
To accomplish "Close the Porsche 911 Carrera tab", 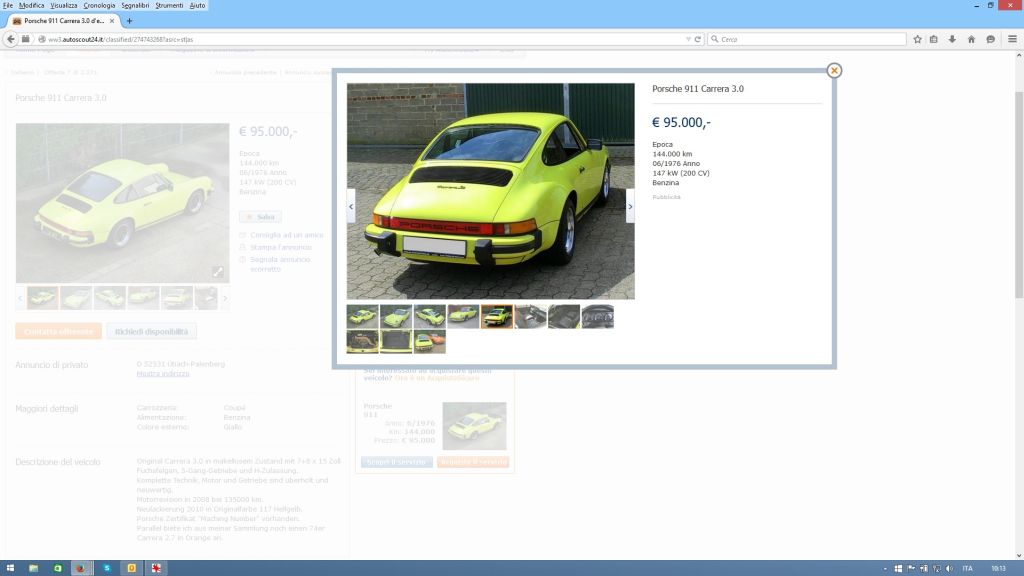I will 112,21.
